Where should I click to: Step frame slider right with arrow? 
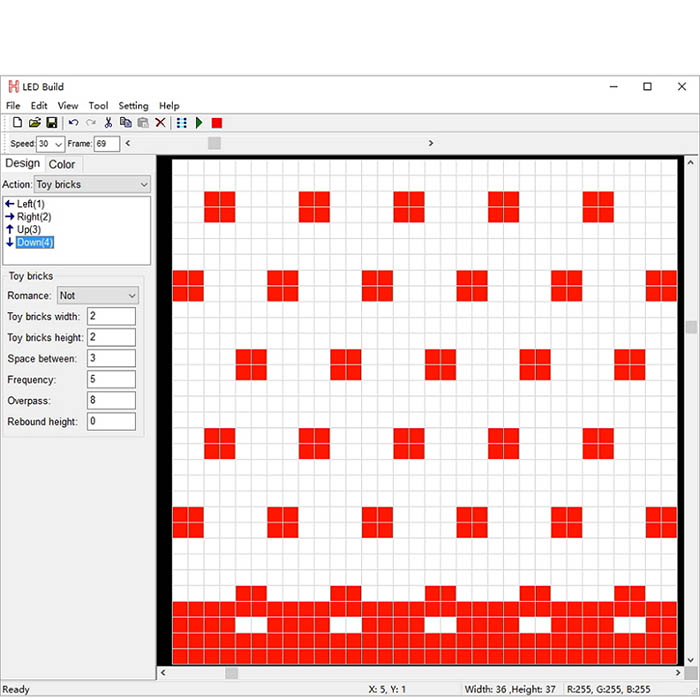tap(431, 143)
